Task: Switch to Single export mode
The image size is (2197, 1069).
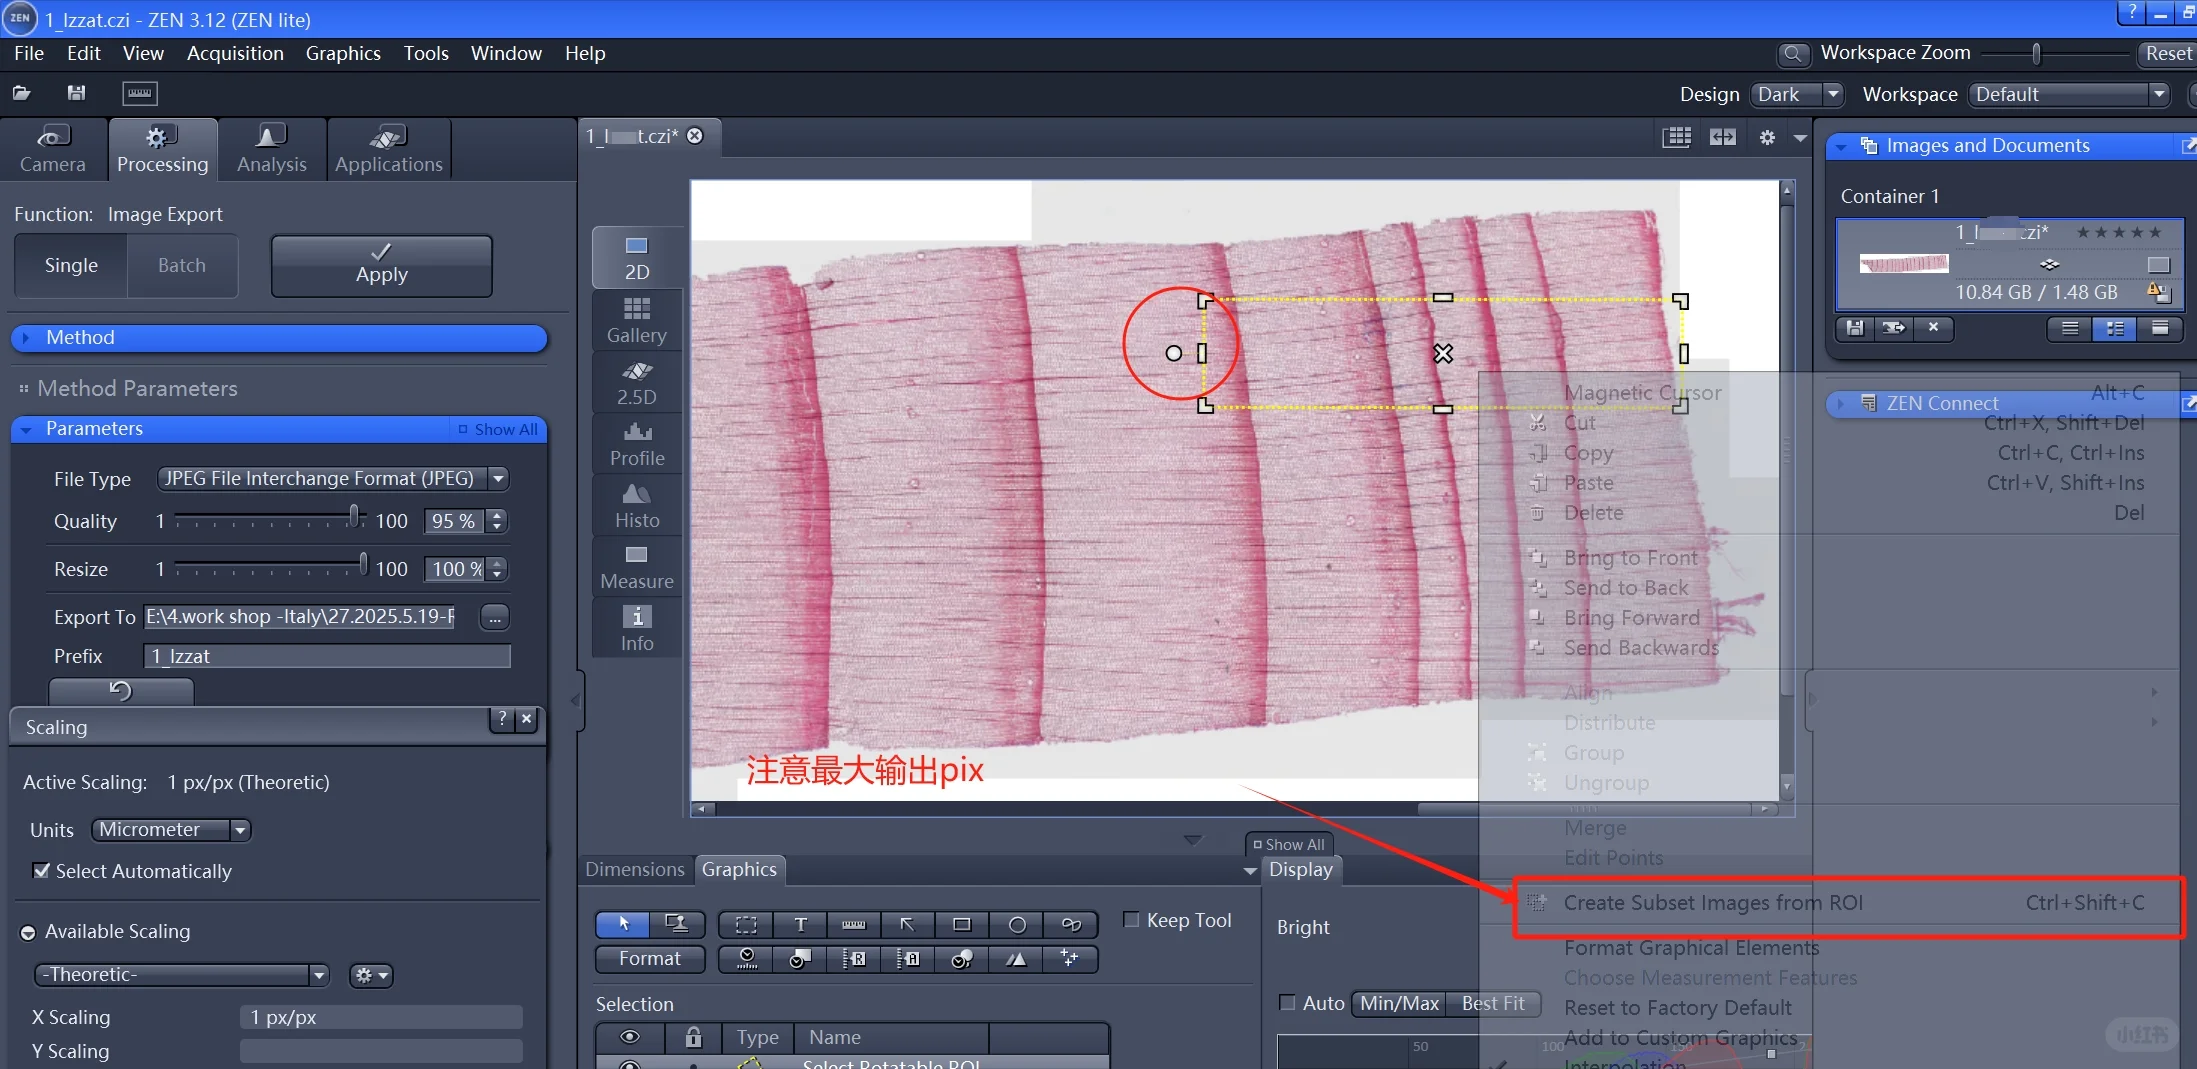Action: (x=71, y=266)
